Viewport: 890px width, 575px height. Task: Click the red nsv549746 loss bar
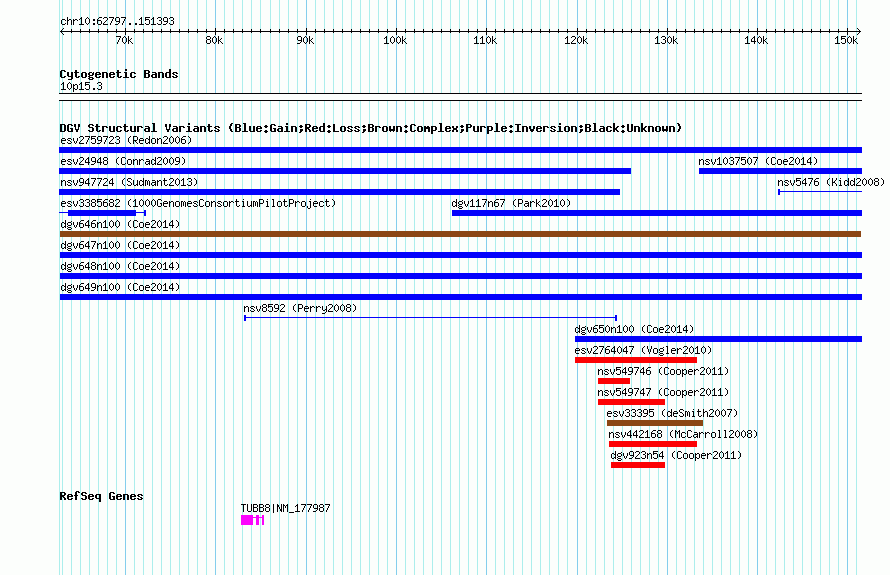click(614, 381)
